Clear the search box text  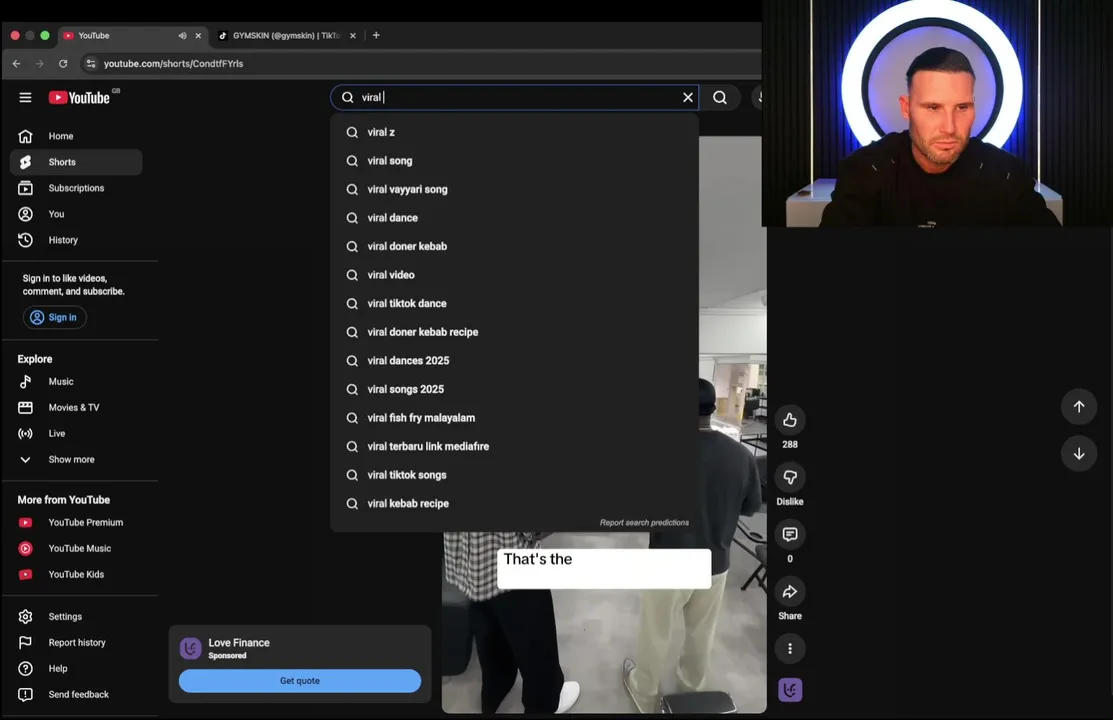click(687, 97)
